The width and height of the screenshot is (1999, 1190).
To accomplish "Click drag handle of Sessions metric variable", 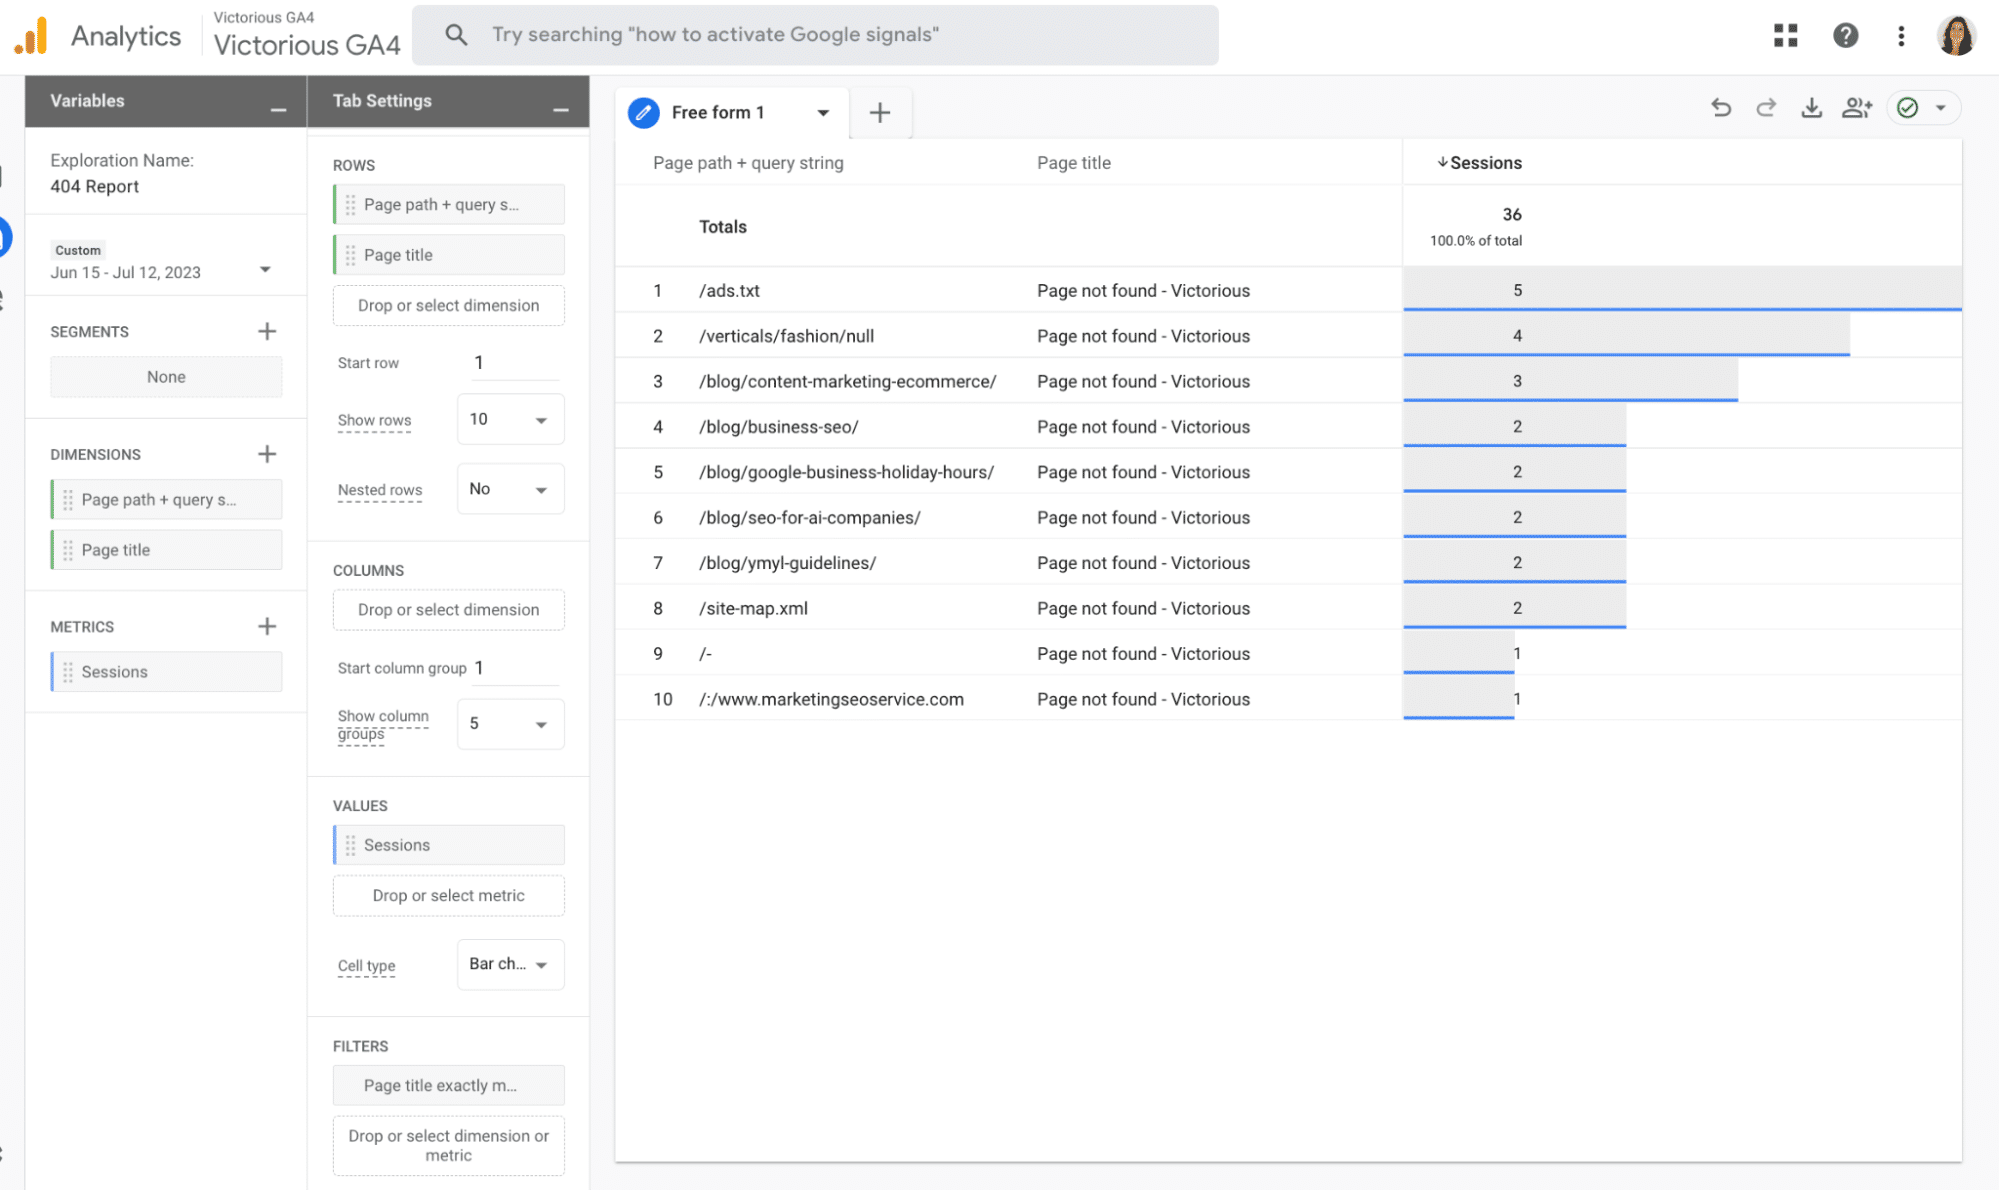I will pyautogui.click(x=68, y=672).
